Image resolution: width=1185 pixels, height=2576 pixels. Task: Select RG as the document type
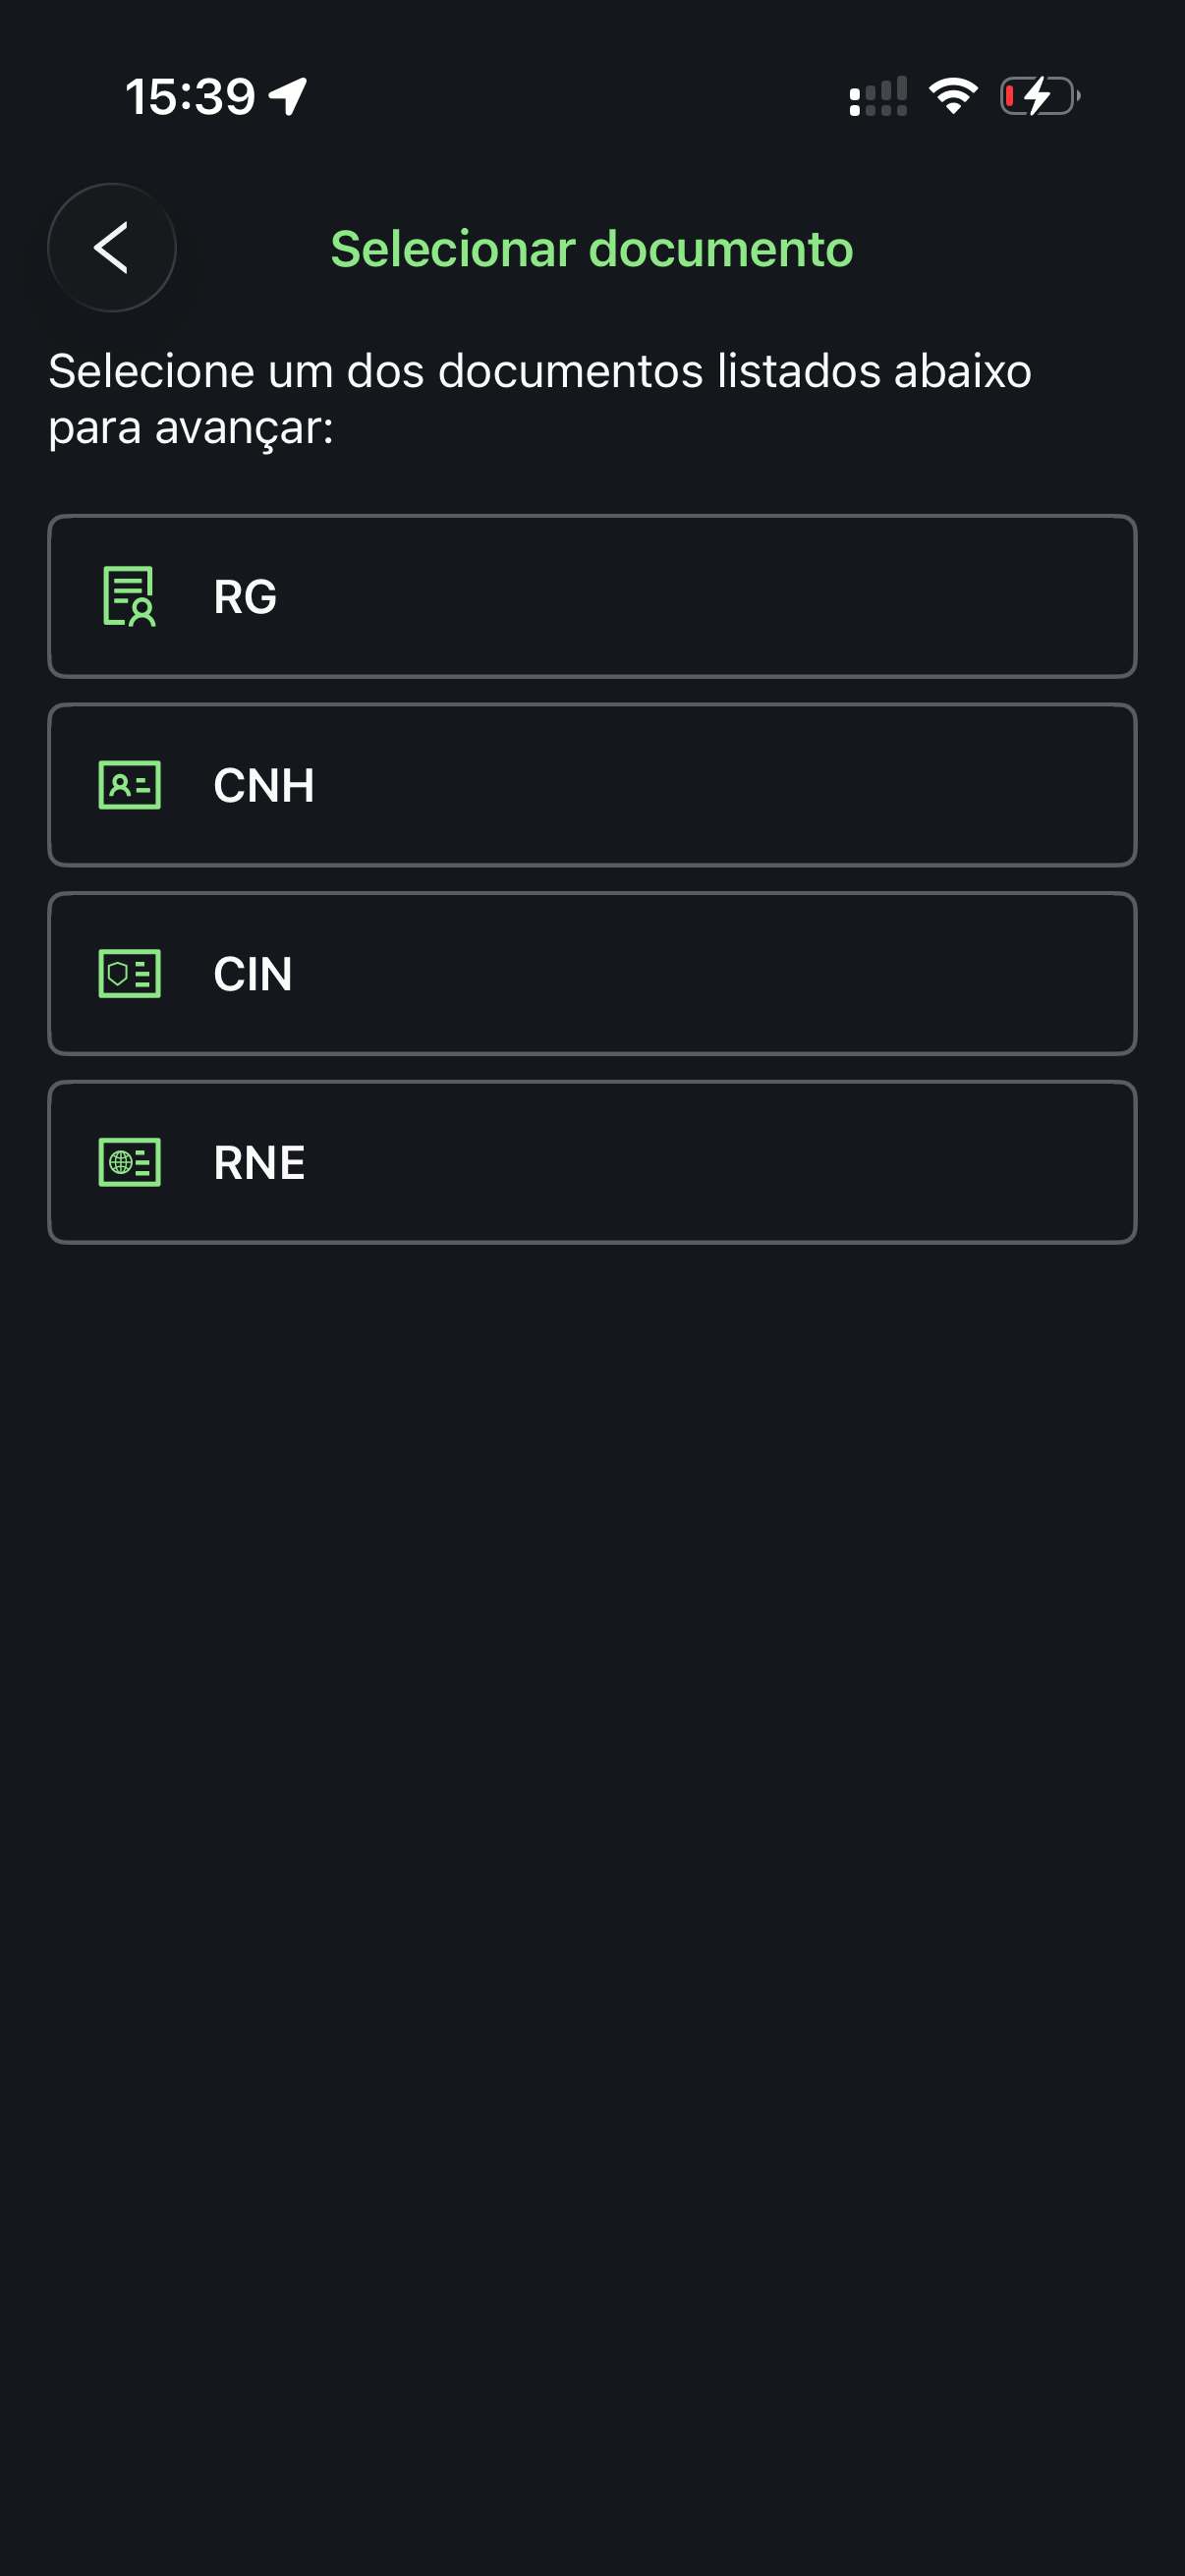[592, 596]
